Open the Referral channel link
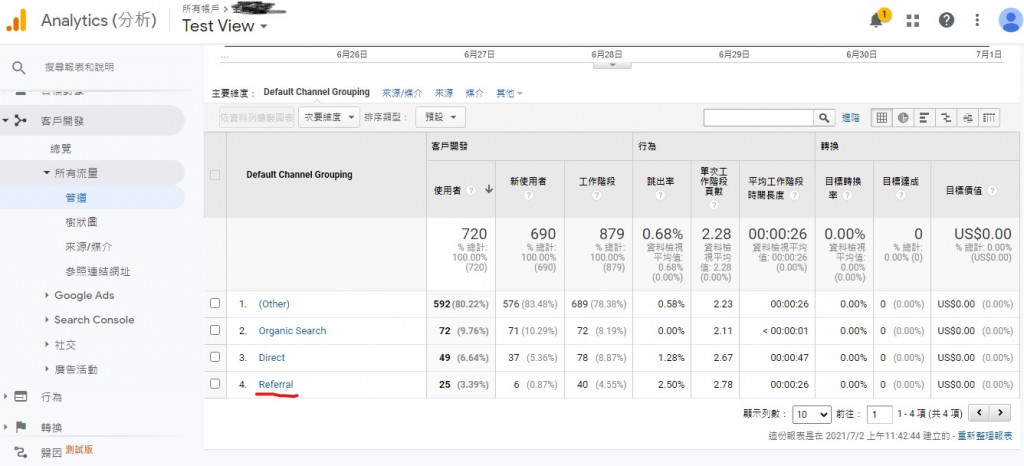Image resolution: width=1024 pixels, height=466 pixels. pyautogui.click(x=276, y=384)
